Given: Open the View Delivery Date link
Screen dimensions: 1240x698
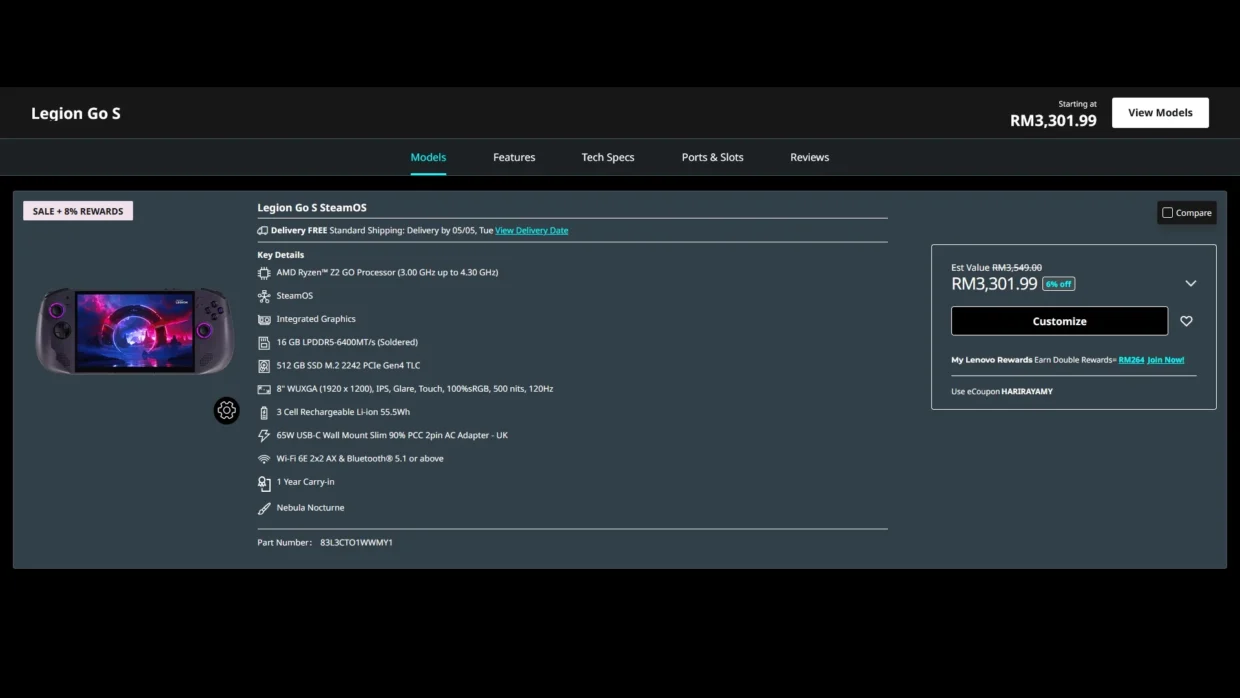Looking at the screenshot, I should (x=531, y=231).
